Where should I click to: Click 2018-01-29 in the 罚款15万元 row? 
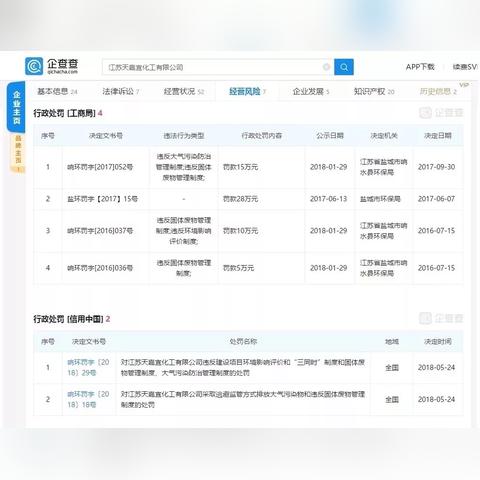tap(329, 167)
